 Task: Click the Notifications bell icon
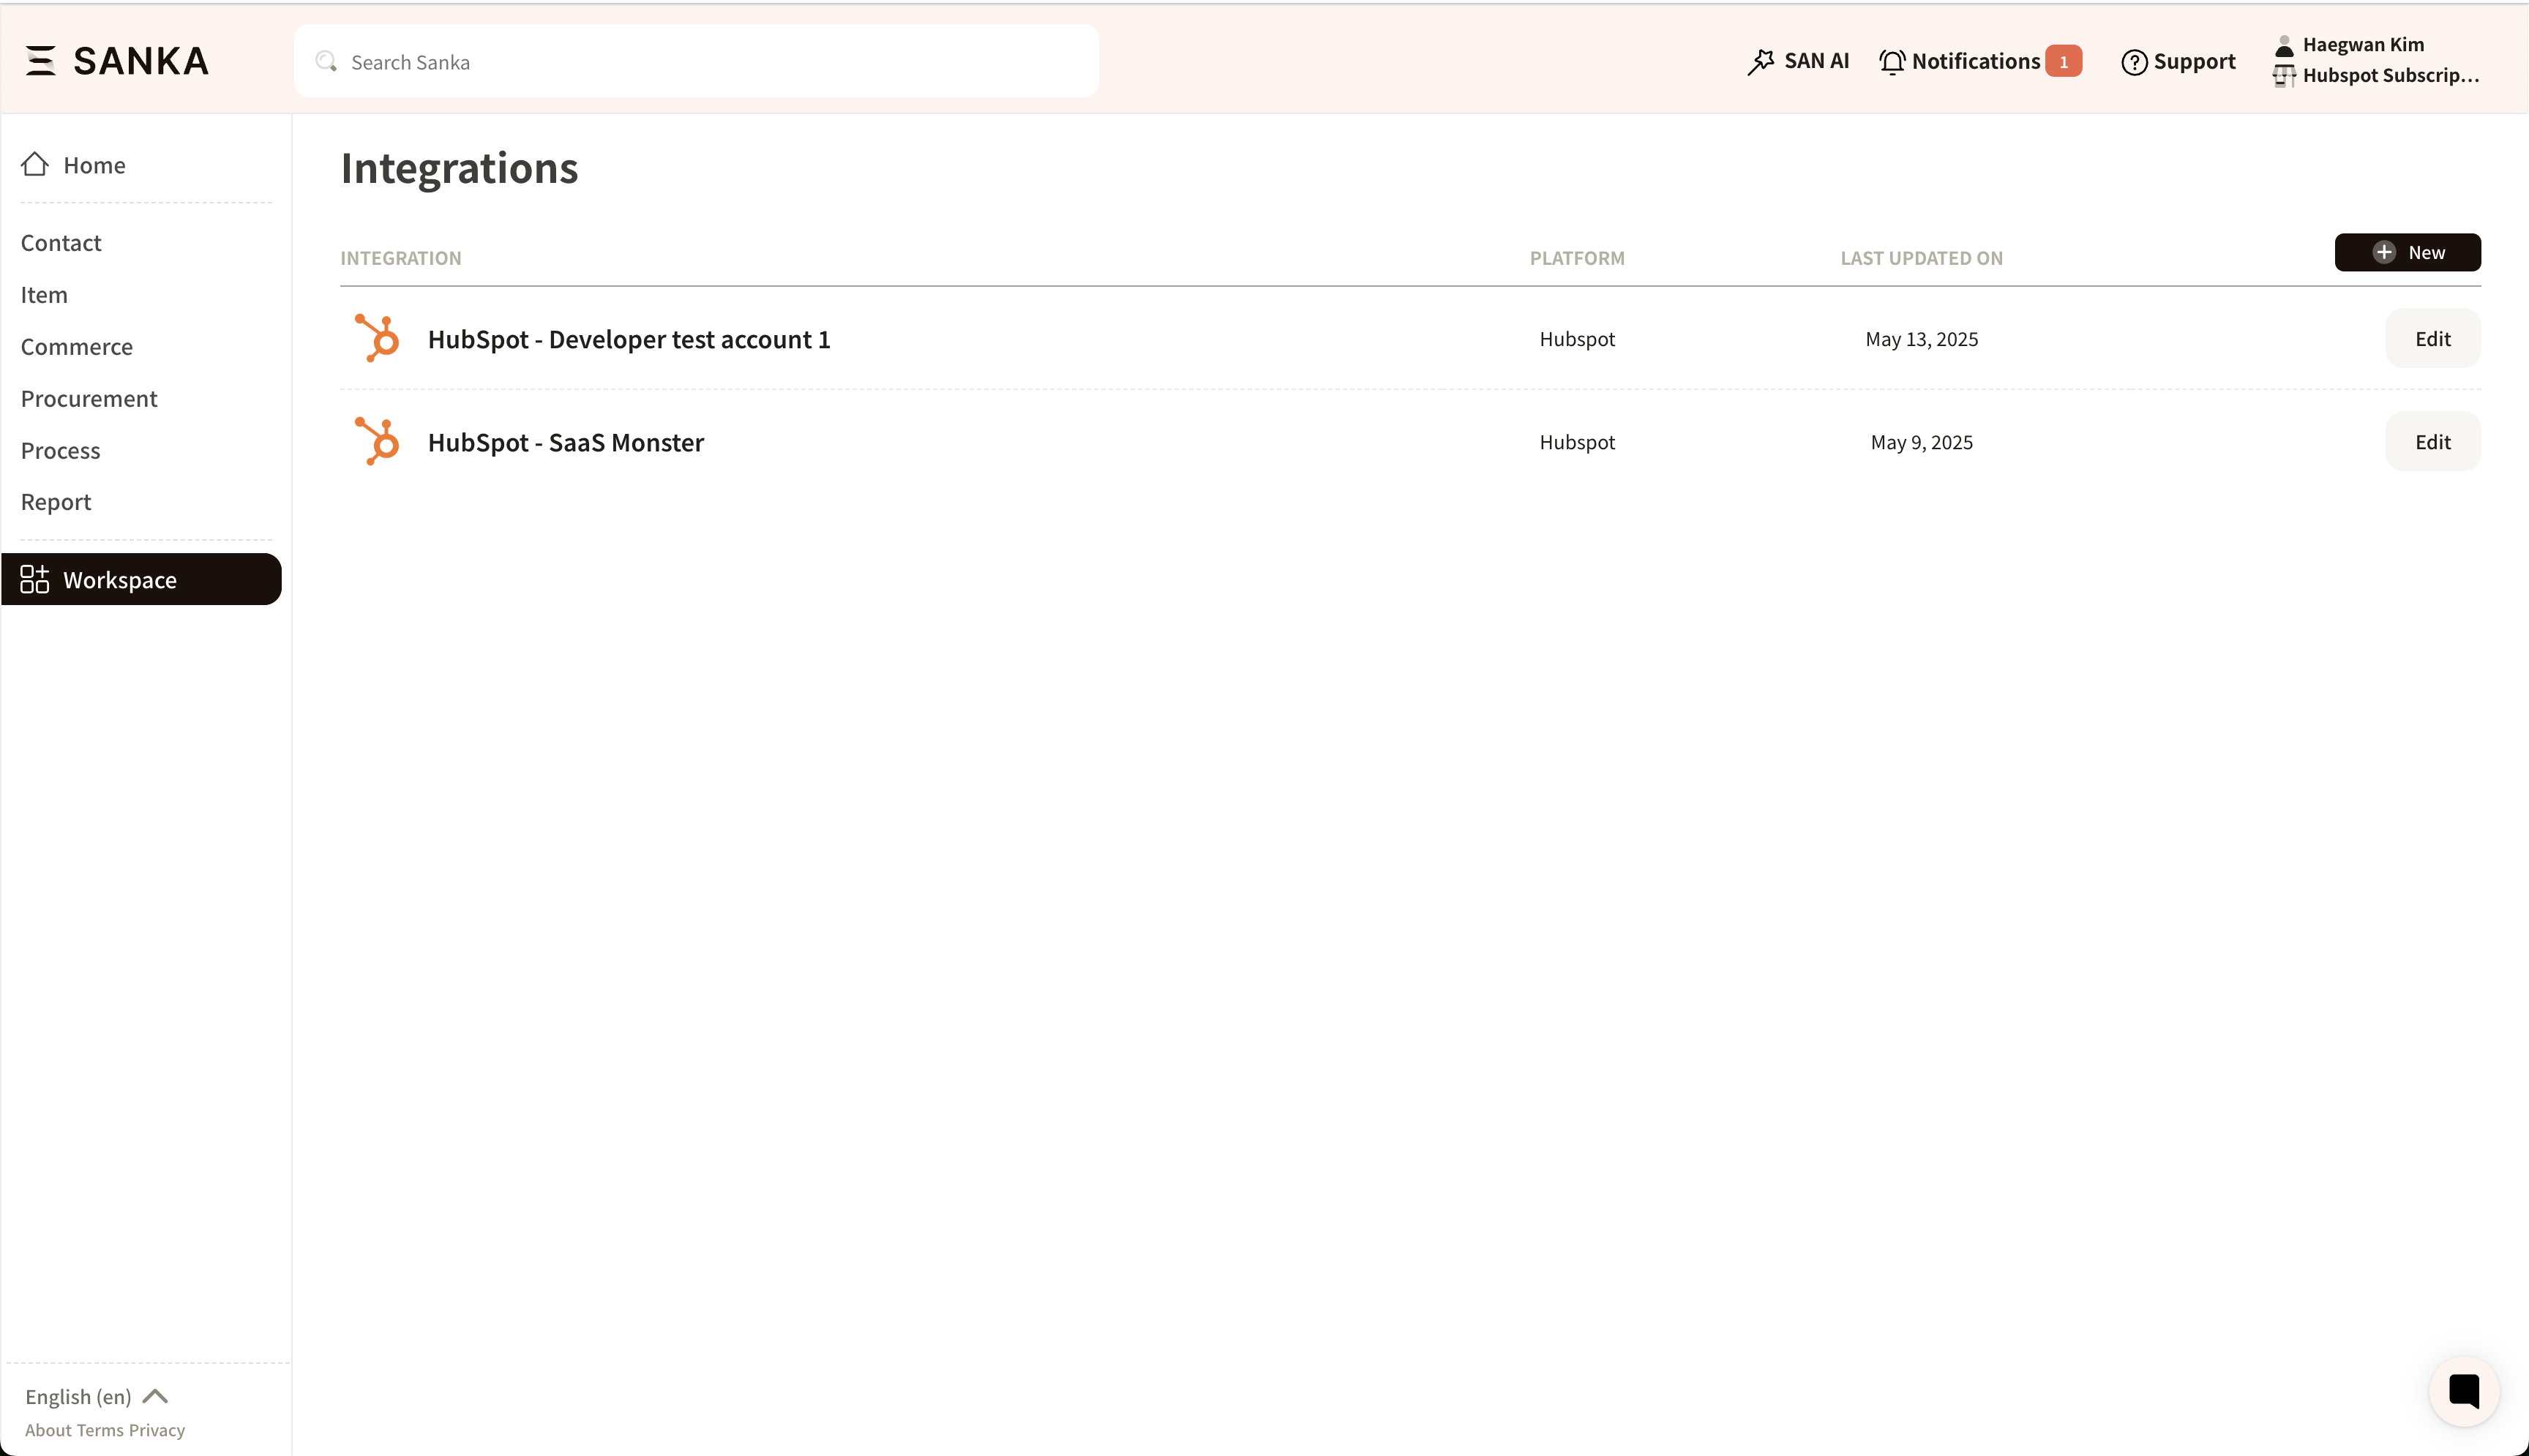(1892, 62)
